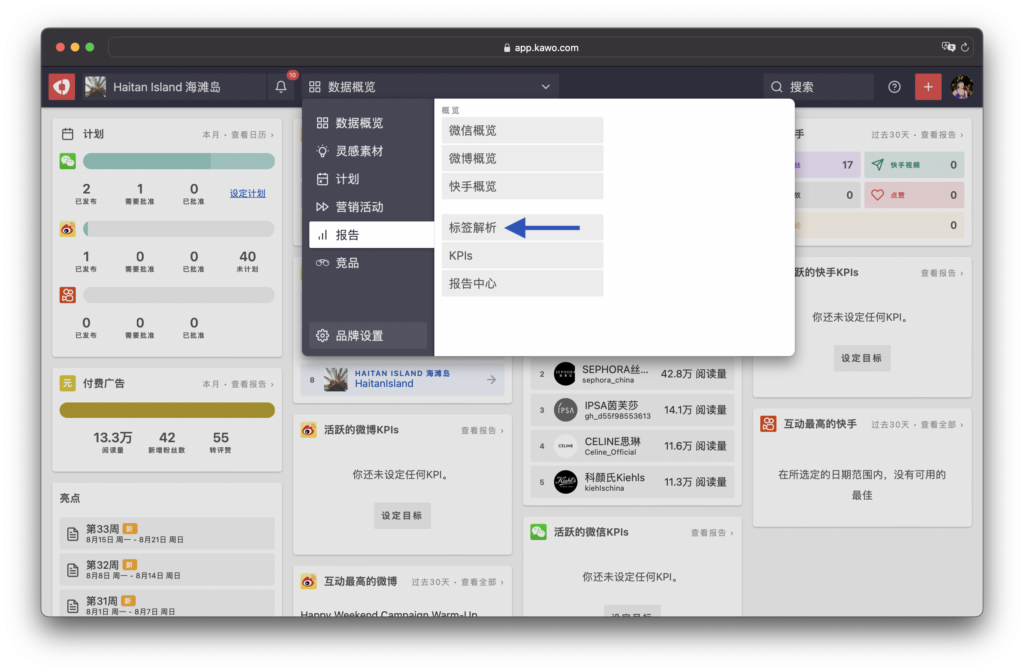Image resolution: width=1024 pixels, height=671 pixels.
Task: Click the WeChat icon in 计划 panel
Action: pyautogui.click(x=68, y=161)
